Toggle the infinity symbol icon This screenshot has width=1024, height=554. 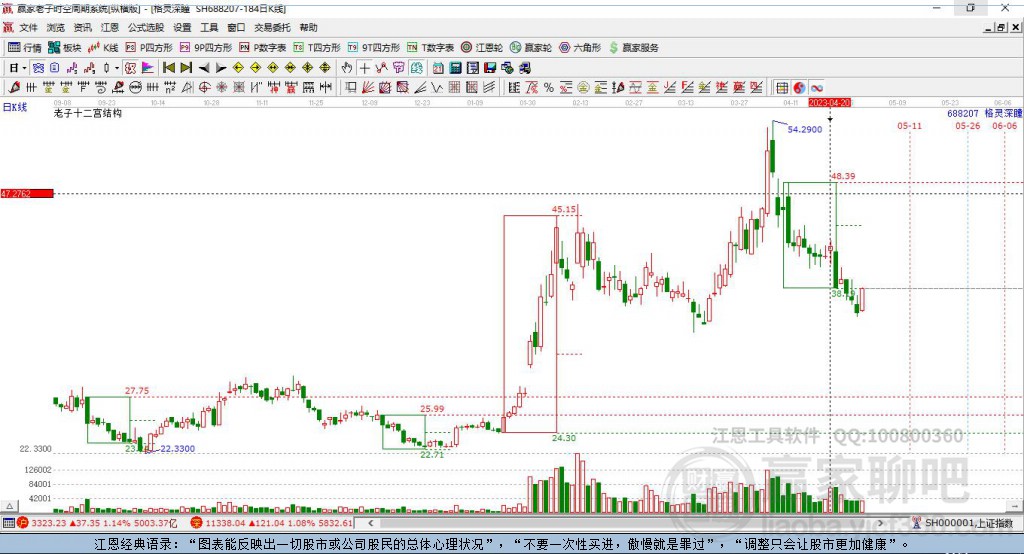[x=816, y=88]
